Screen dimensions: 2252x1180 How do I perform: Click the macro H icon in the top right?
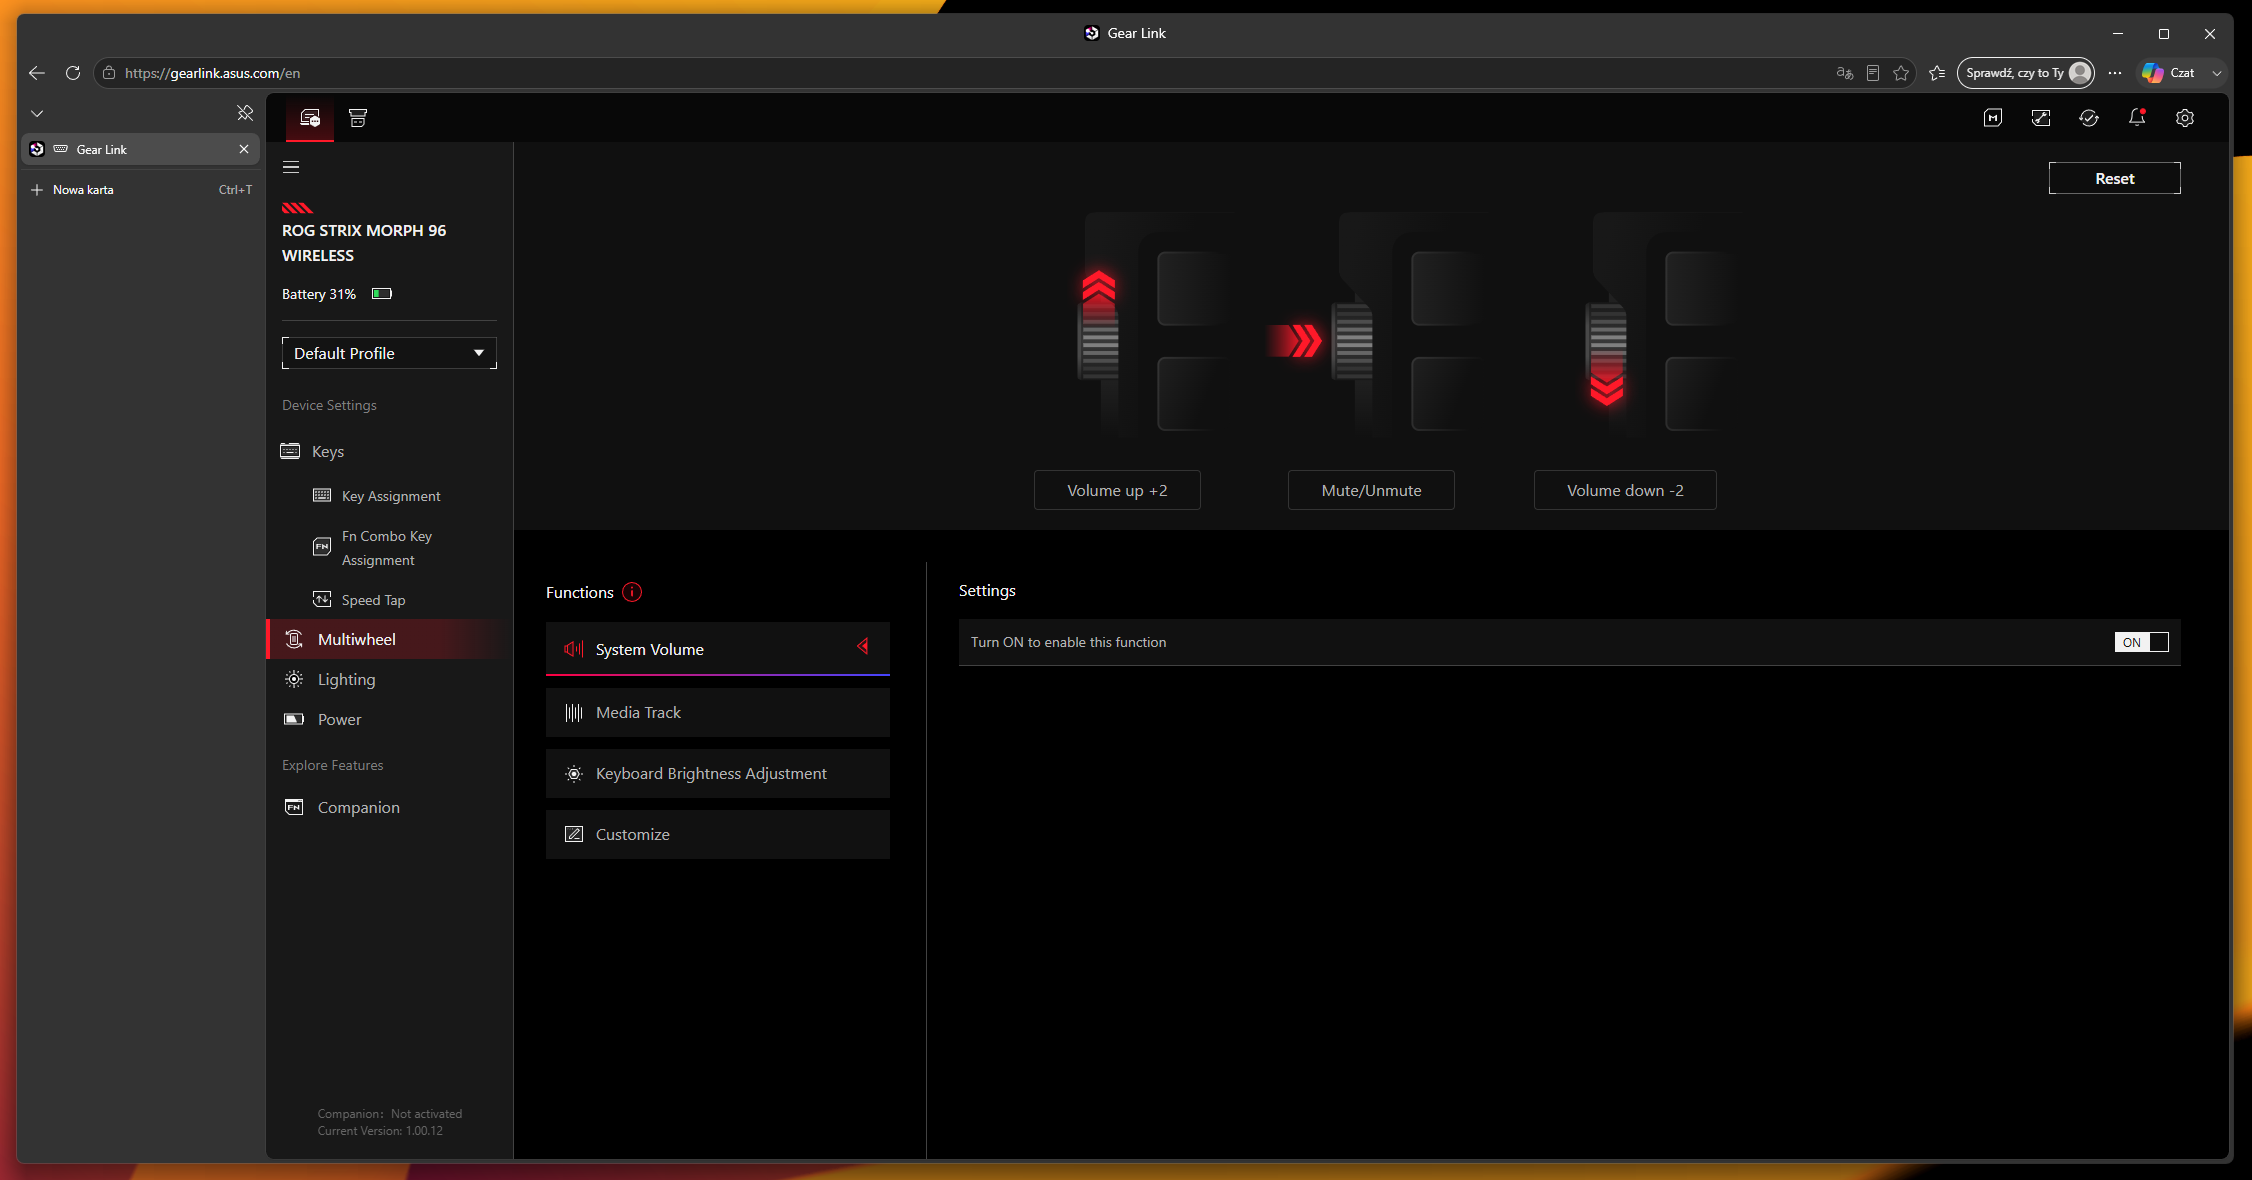1993,118
